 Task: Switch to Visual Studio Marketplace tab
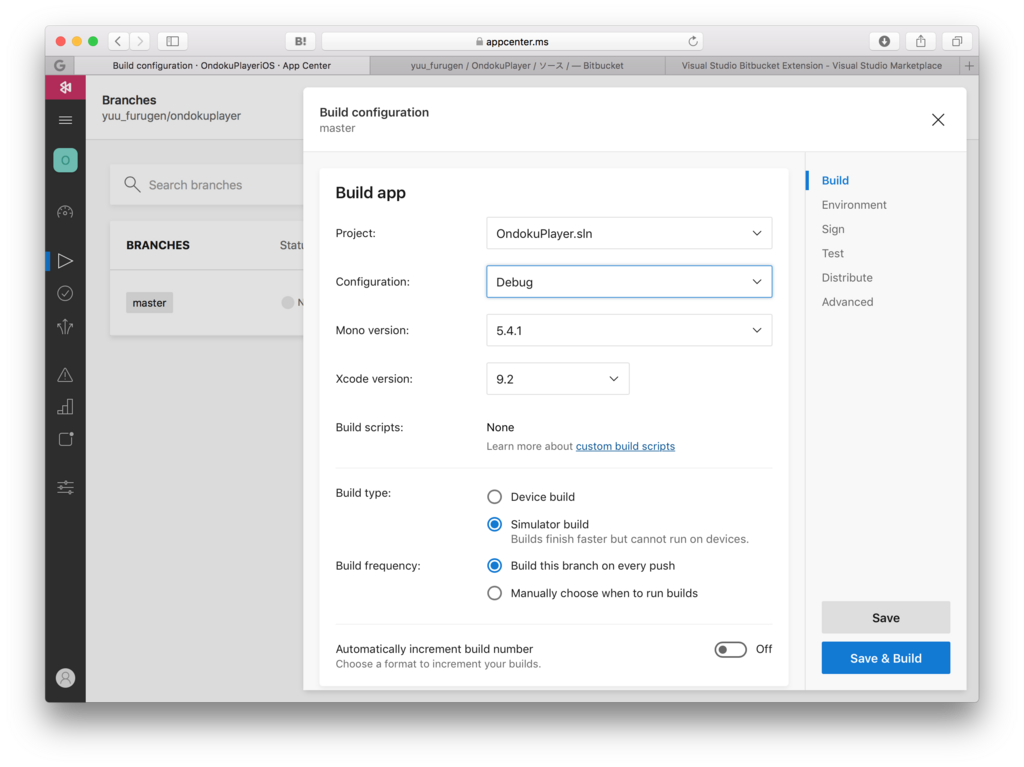(x=812, y=65)
